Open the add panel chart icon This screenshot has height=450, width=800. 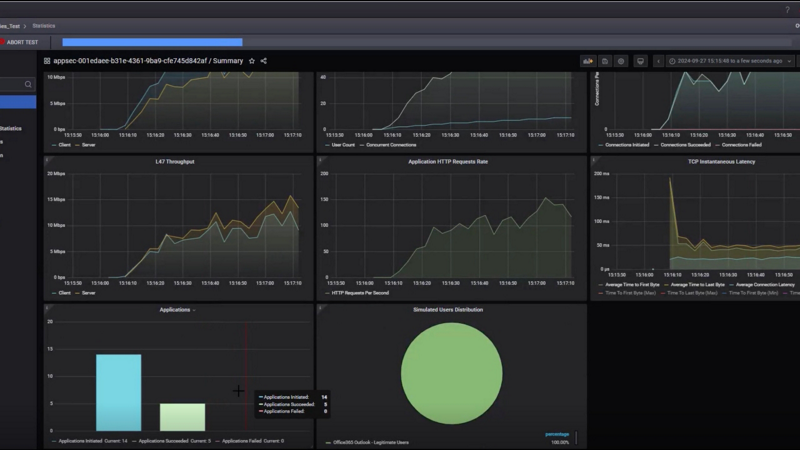tap(588, 61)
